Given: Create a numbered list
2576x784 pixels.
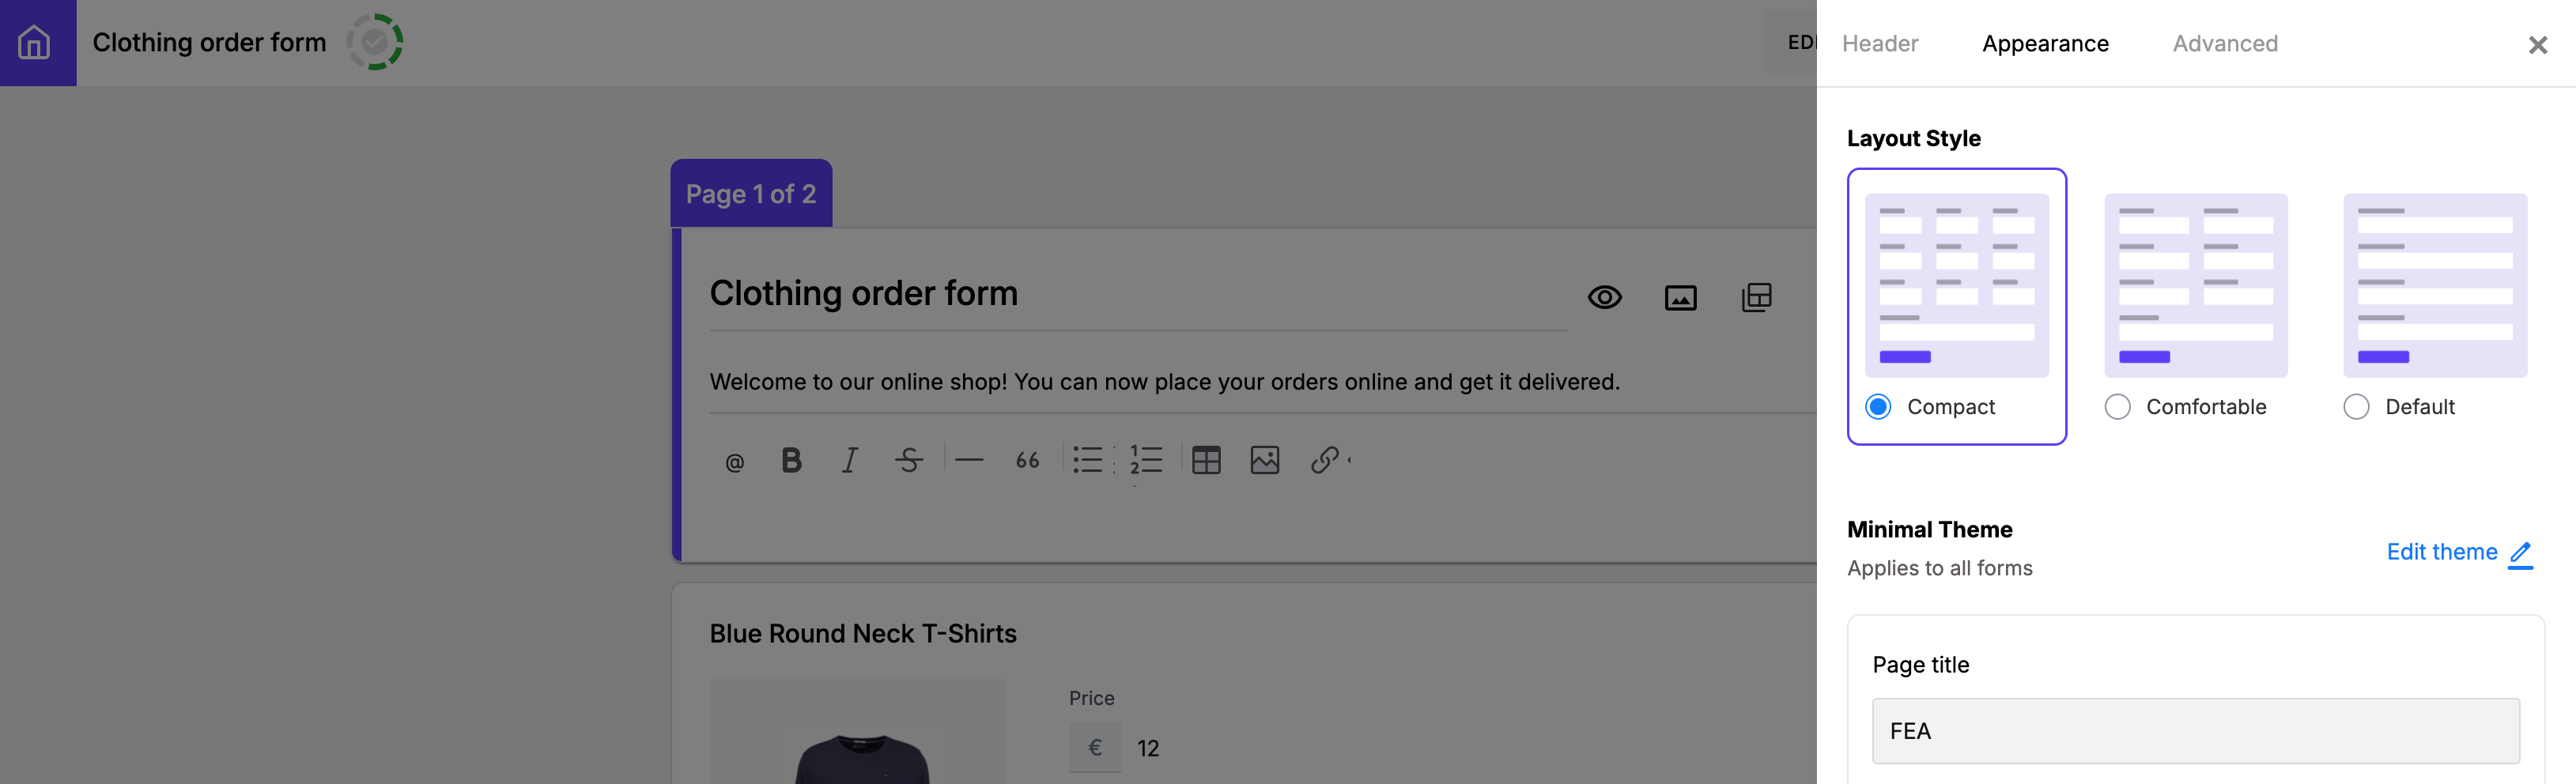Looking at the screenshot, I should pos(1146,460).
